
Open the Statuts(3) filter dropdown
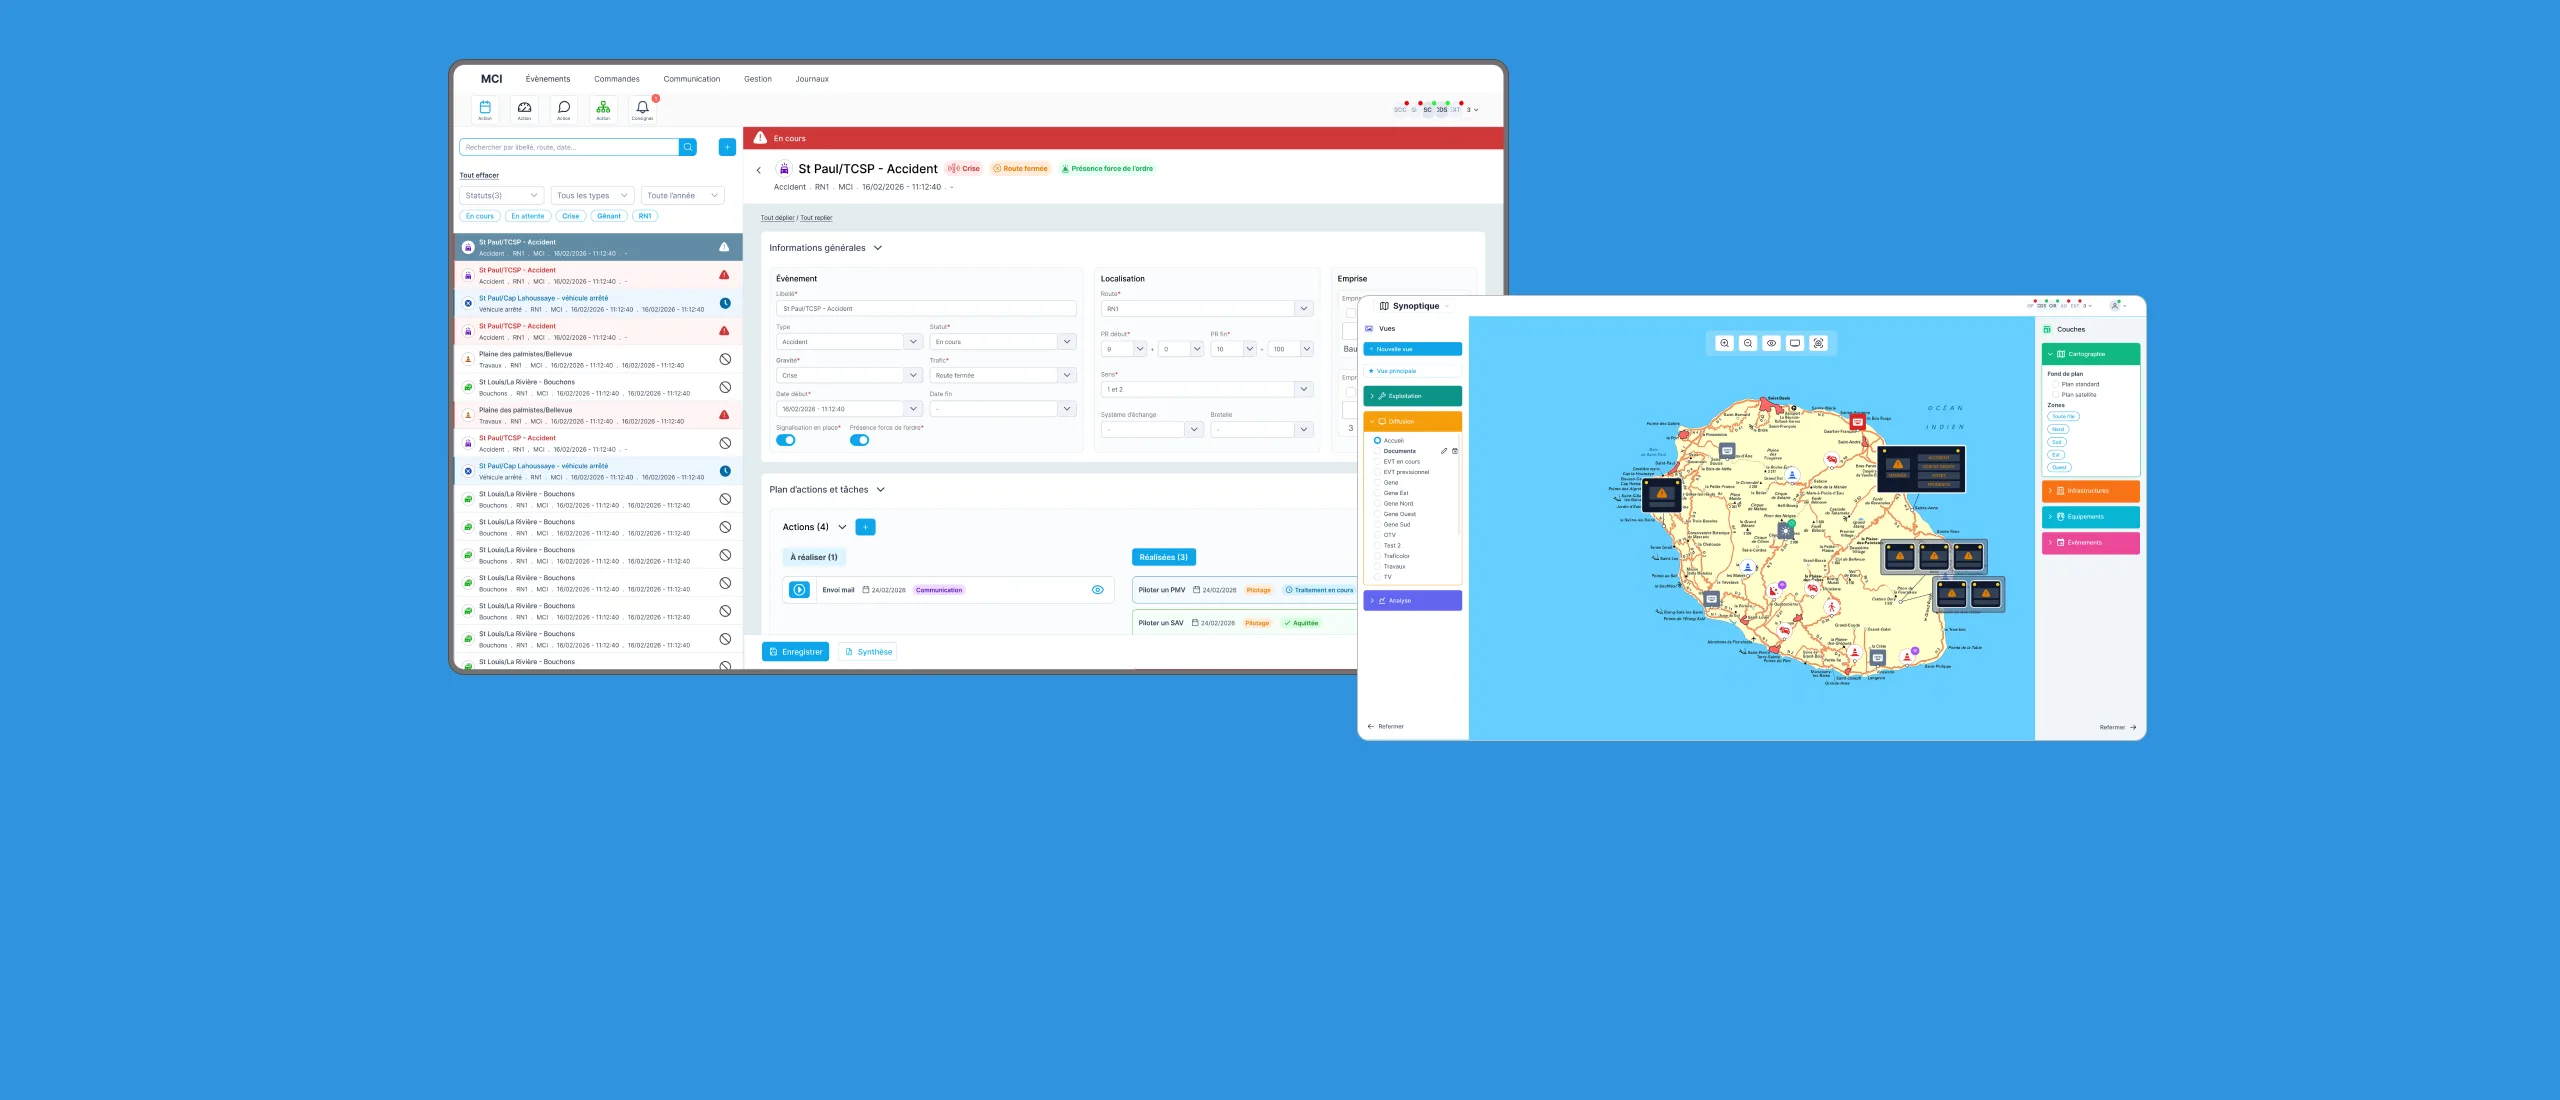pyautogui.click(x=502, y=196)
